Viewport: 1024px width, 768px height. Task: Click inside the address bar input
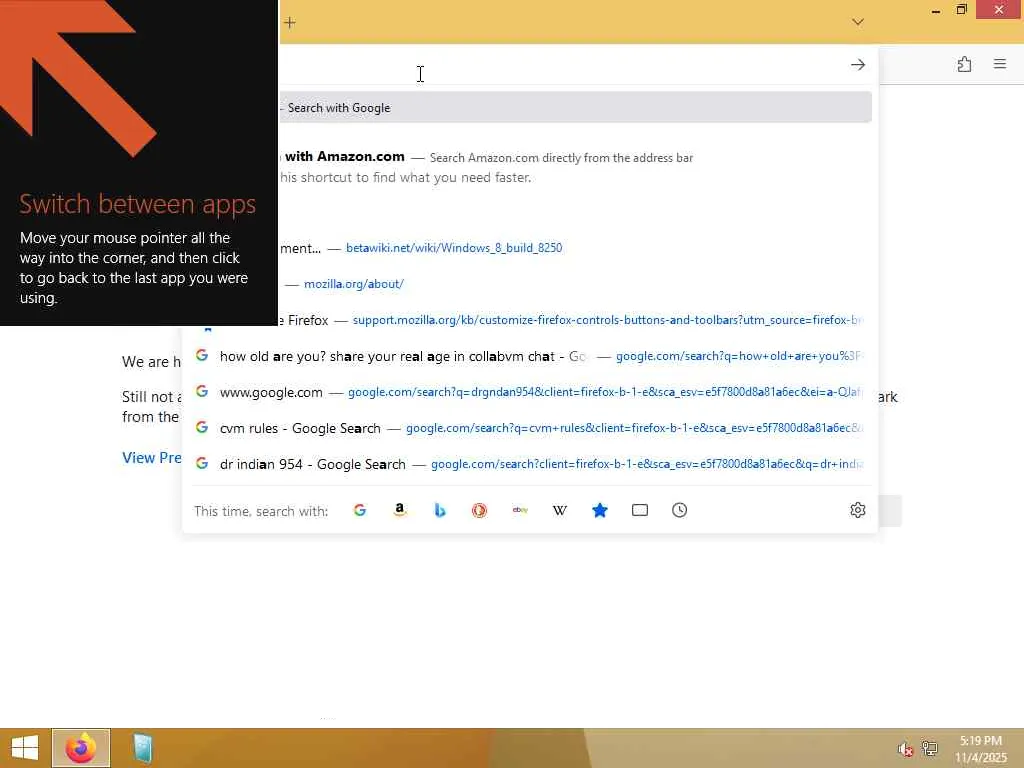pyautogui.click(x=562, y=65)
